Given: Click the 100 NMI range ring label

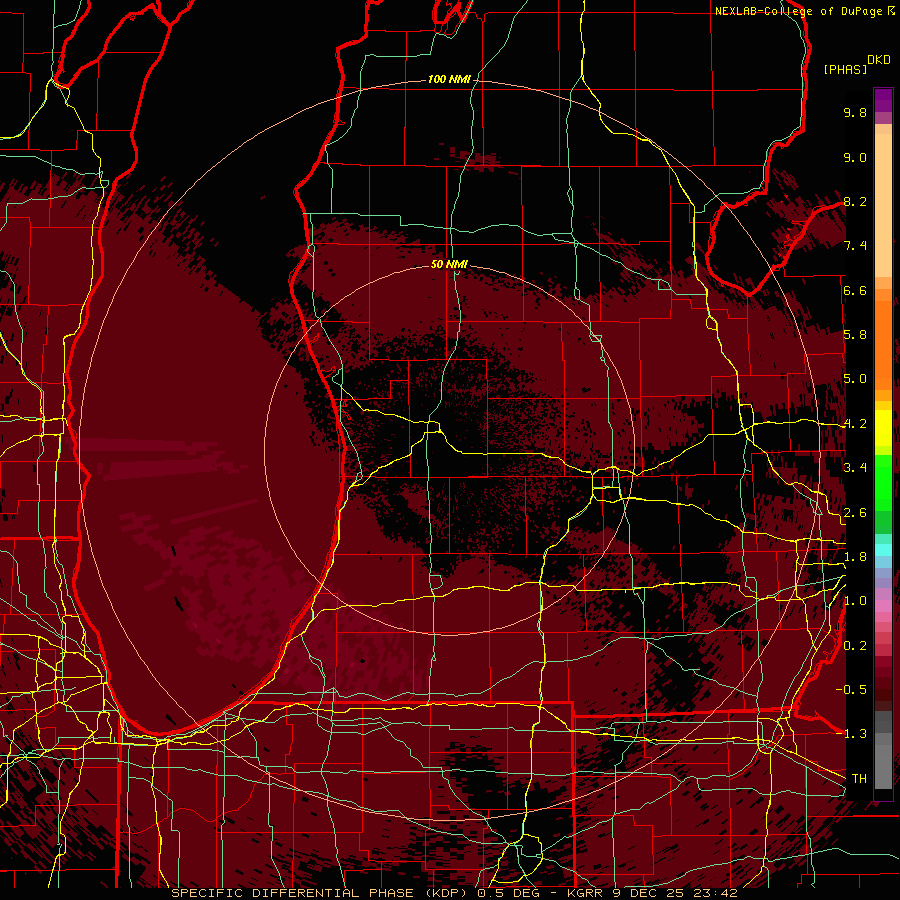Looking at the screenshot, I should (449, 79).
